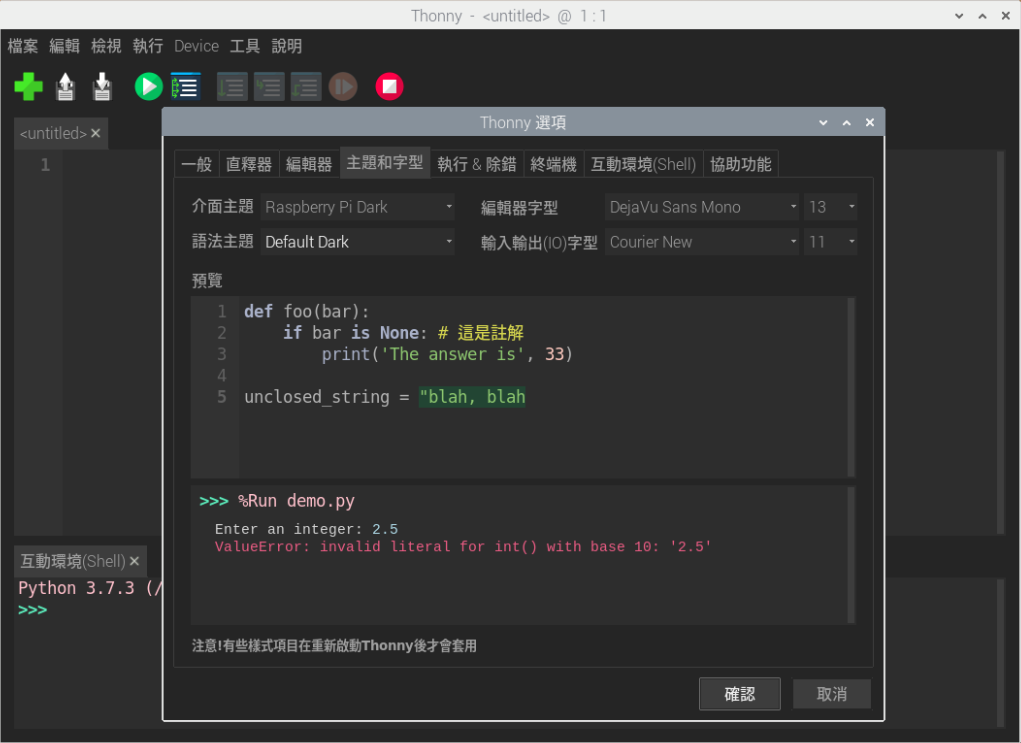Stop the backend with the red Stop icon
Screen dimensions: 1021x743
tap(389, 87)
